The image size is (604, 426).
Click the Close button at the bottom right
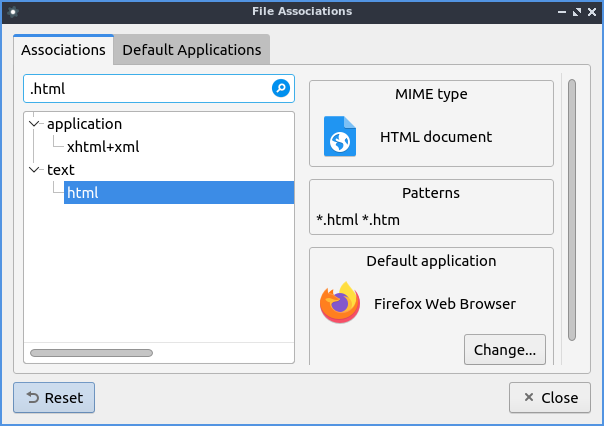pos(549,397)
